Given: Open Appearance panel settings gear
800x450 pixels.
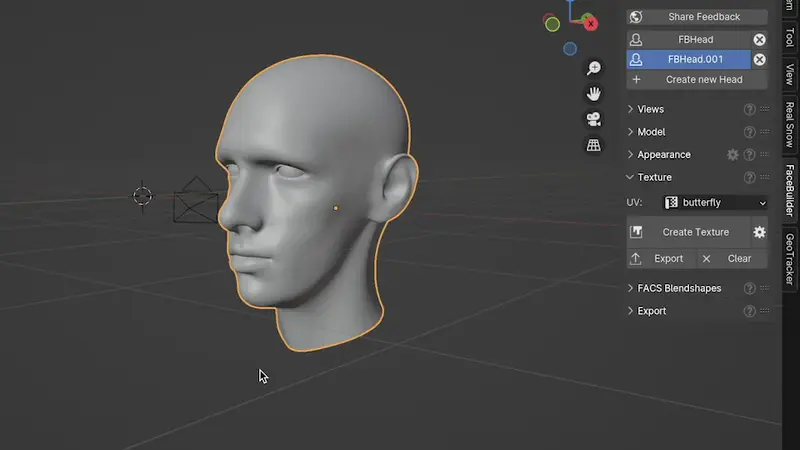Looking at the screenshot, I should tap(733, 155).
